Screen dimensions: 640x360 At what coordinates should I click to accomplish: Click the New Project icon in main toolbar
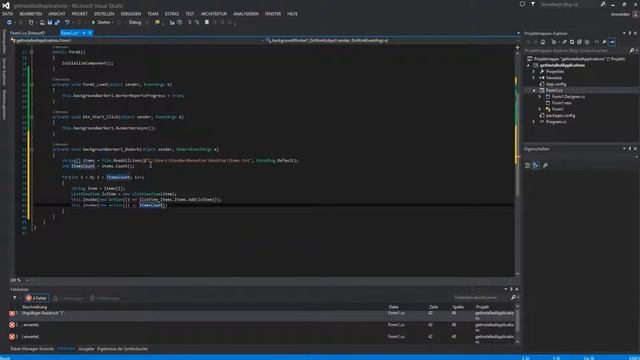click(31, 22)
